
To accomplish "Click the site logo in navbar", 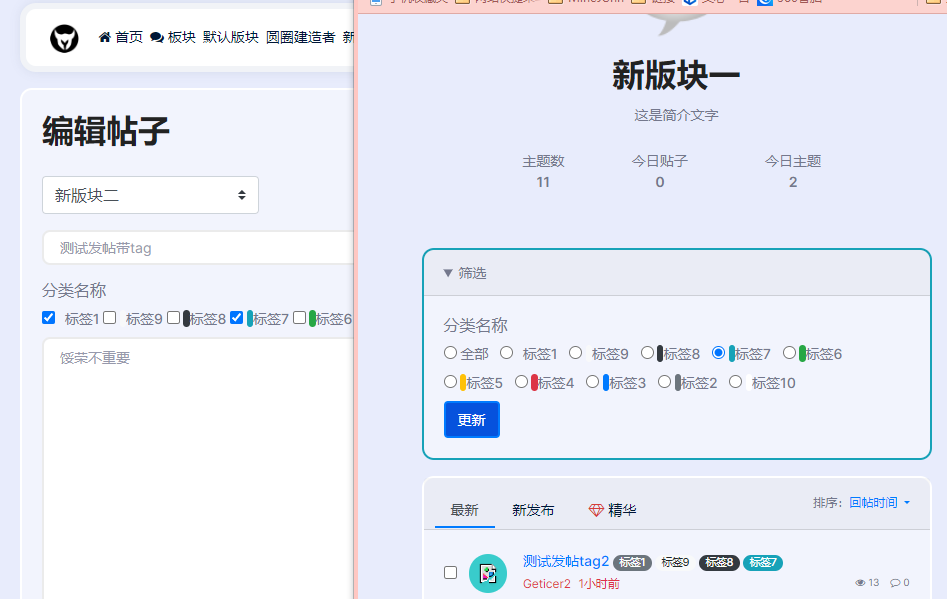I will pos(64,38).
